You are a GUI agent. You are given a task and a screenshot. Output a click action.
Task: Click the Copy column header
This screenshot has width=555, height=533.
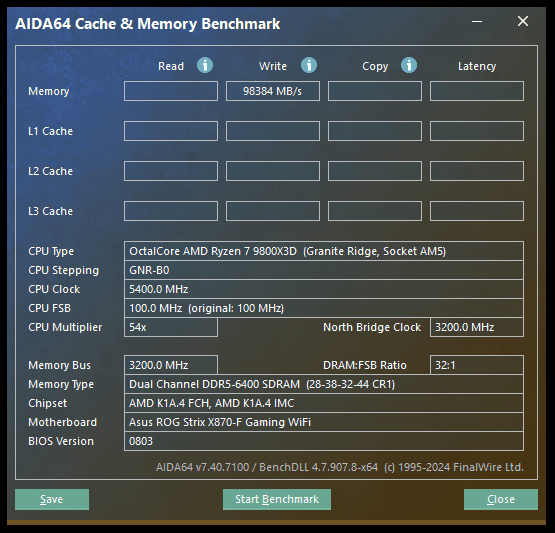375,67
